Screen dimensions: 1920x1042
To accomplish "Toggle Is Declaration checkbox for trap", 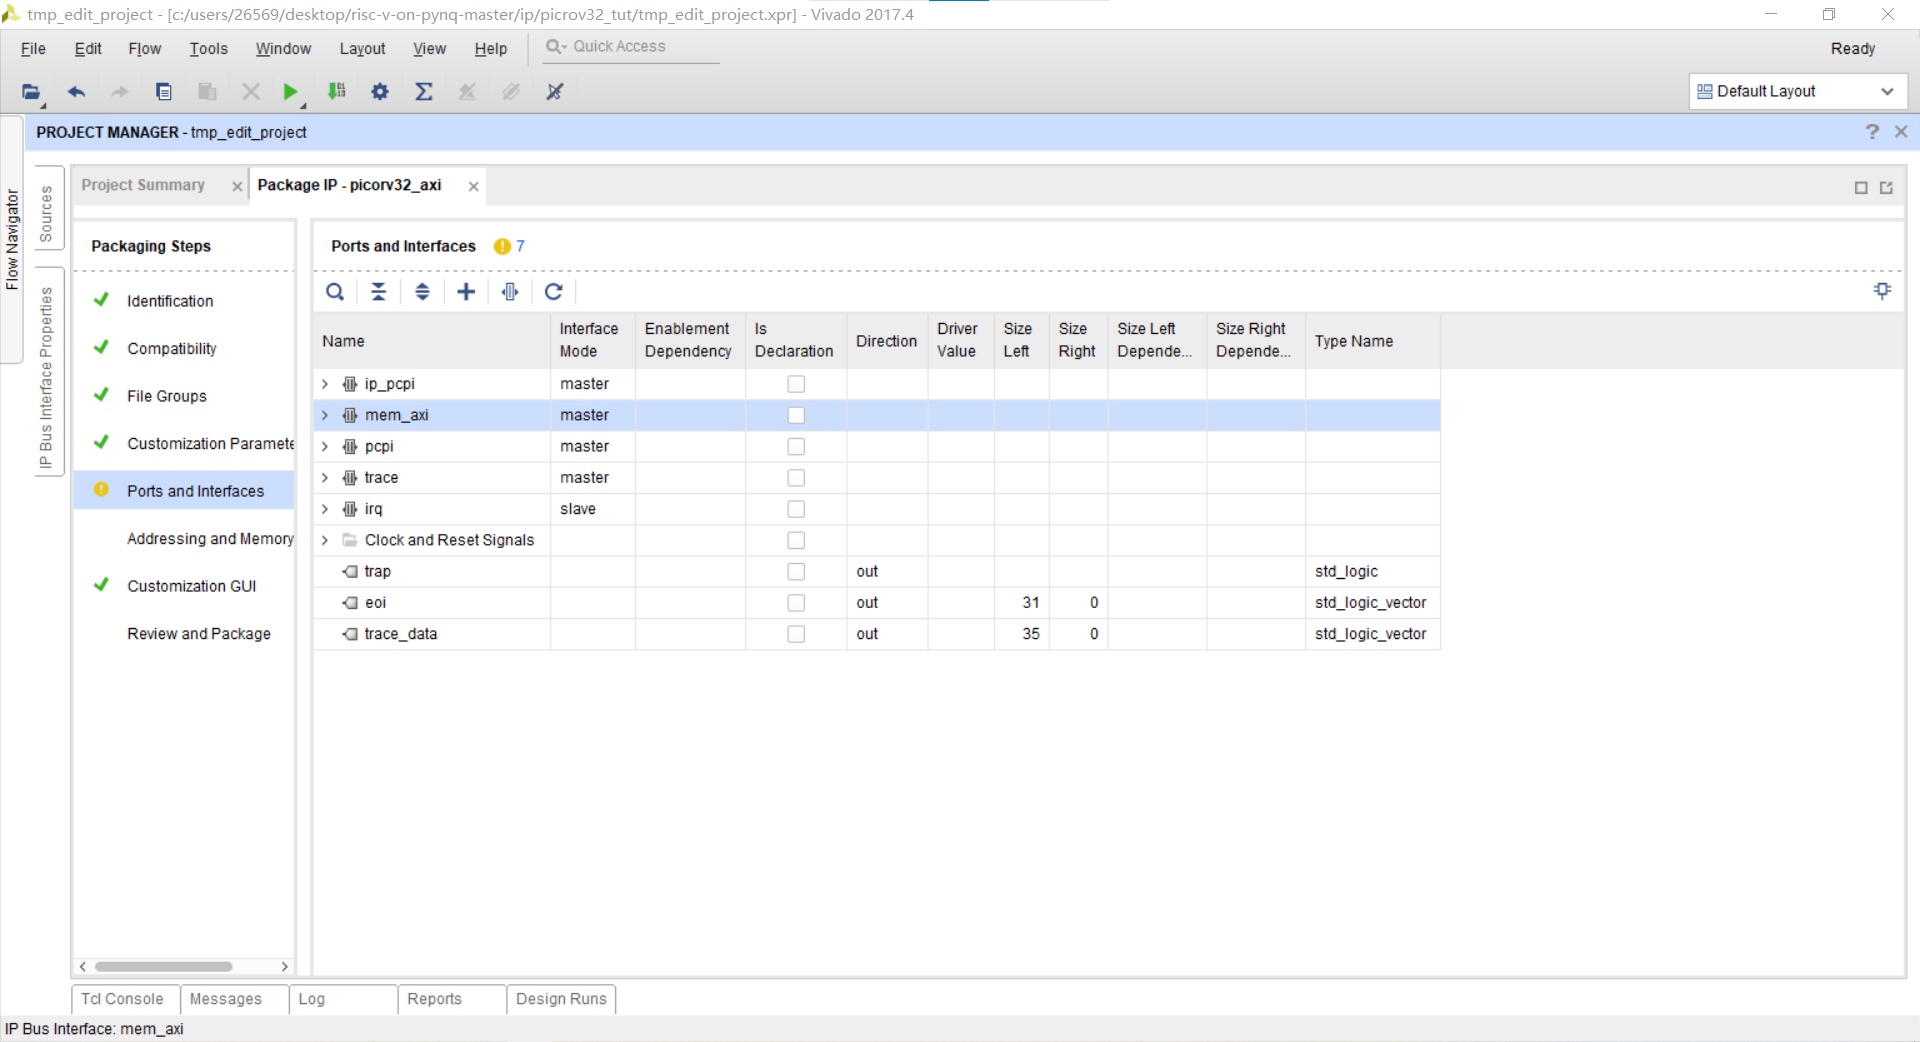I will click(796, 572).
